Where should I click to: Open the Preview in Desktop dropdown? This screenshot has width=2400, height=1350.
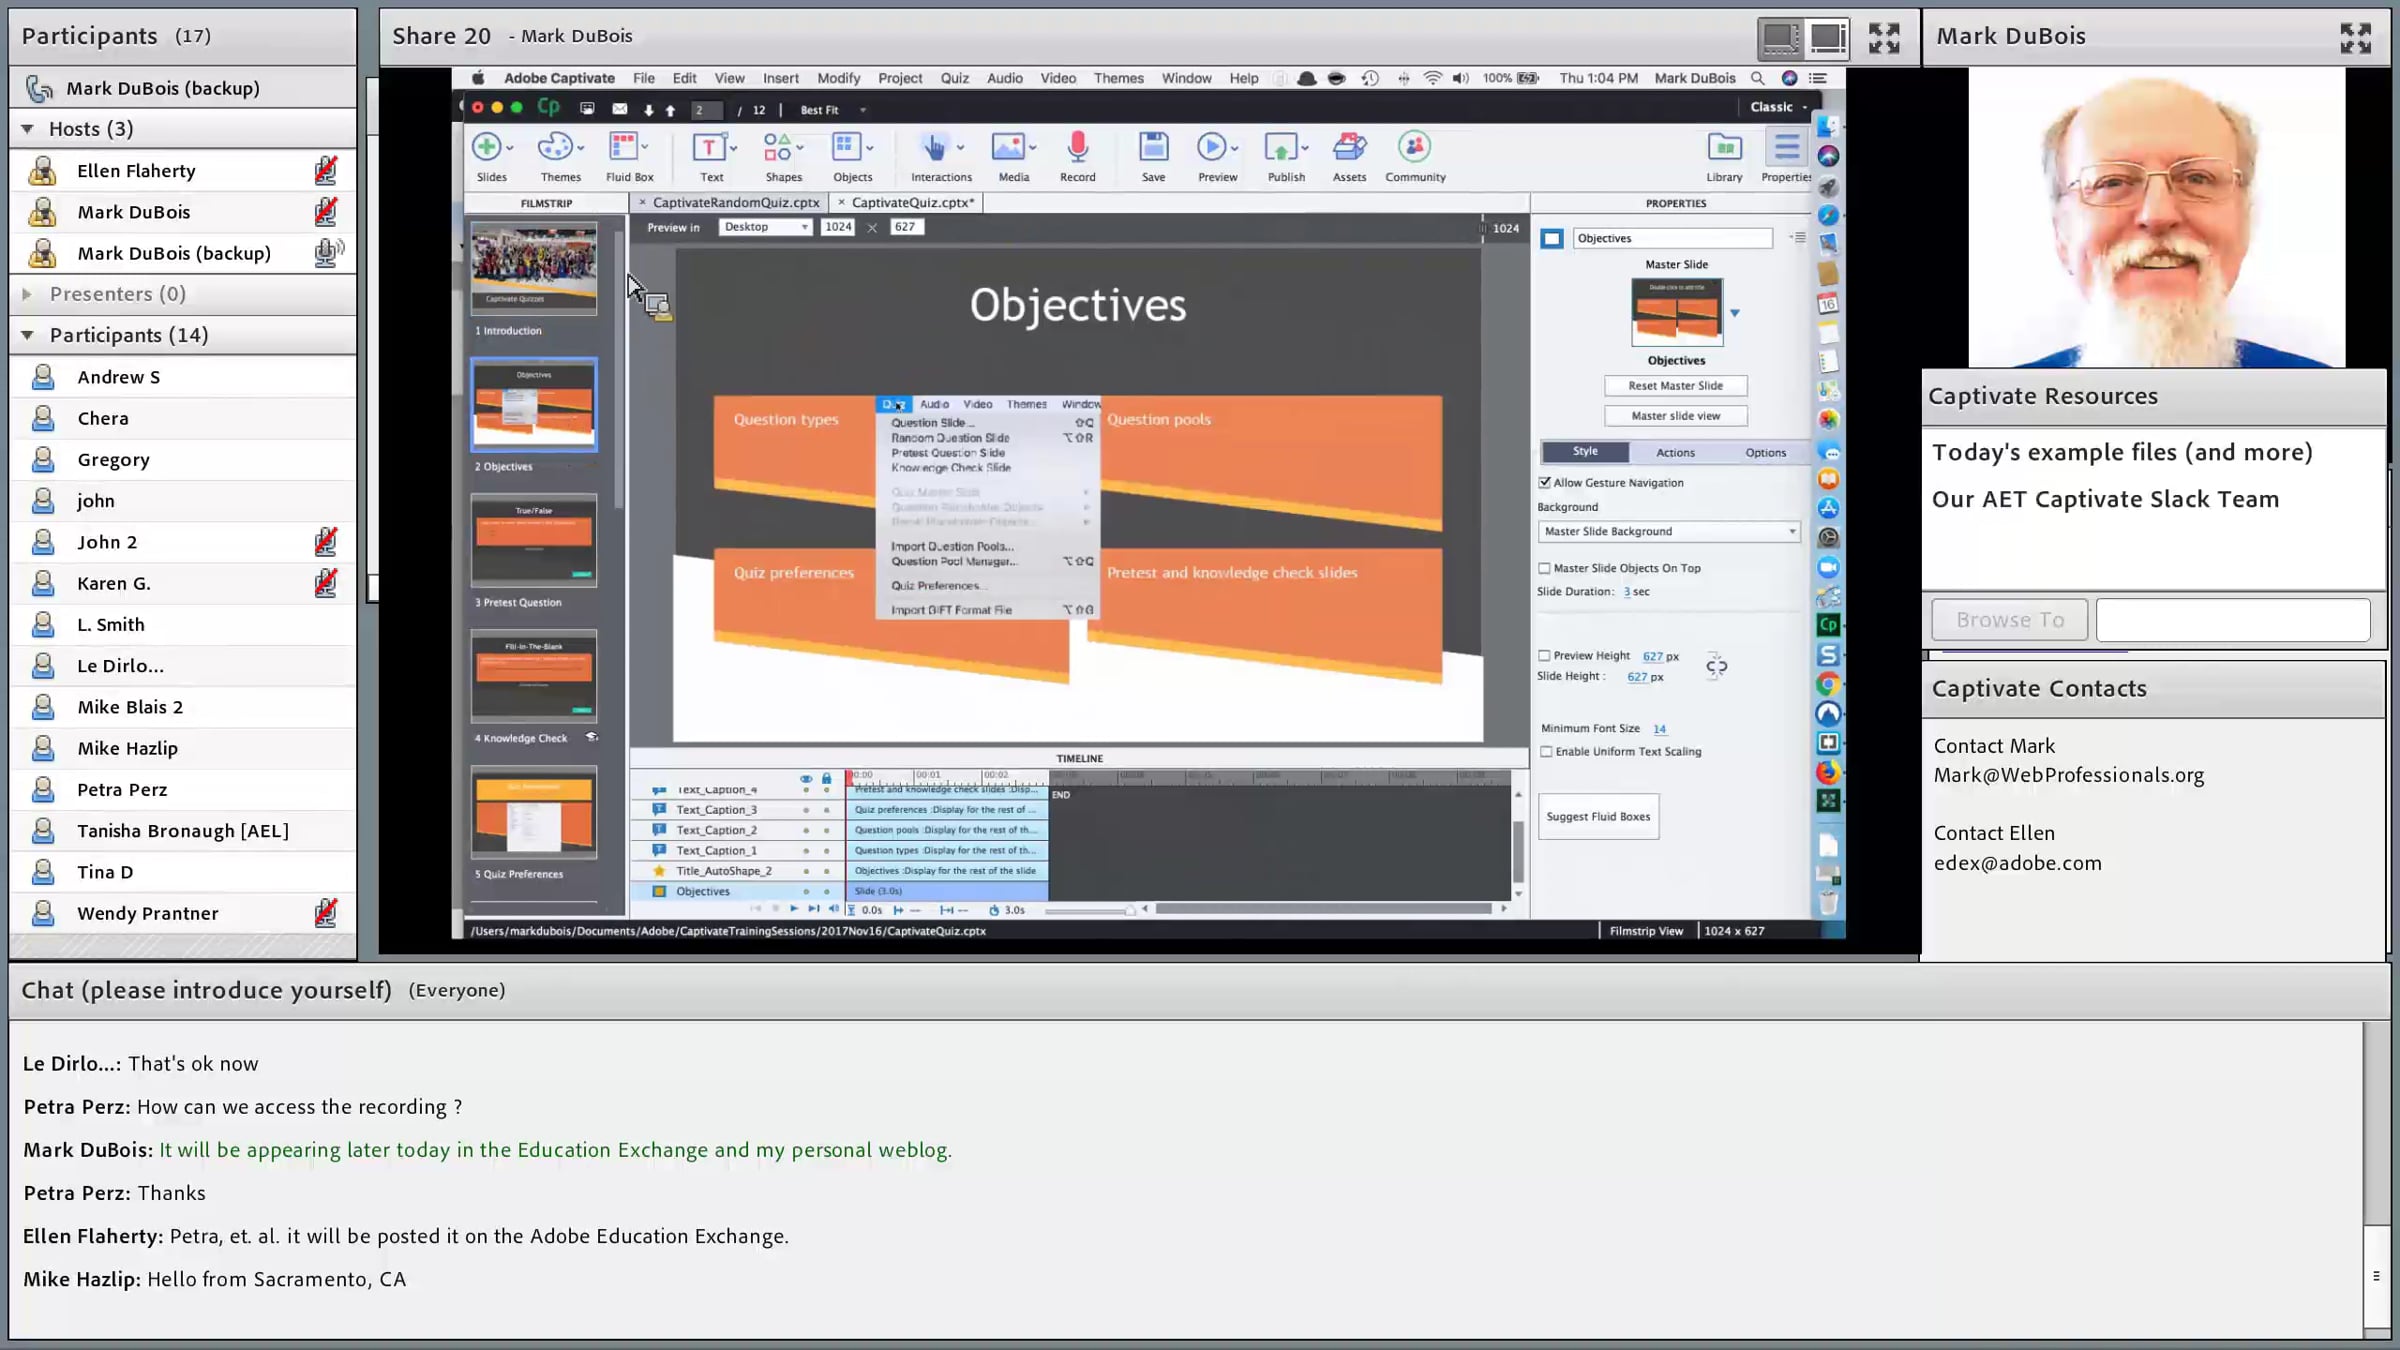click(765, 227)
